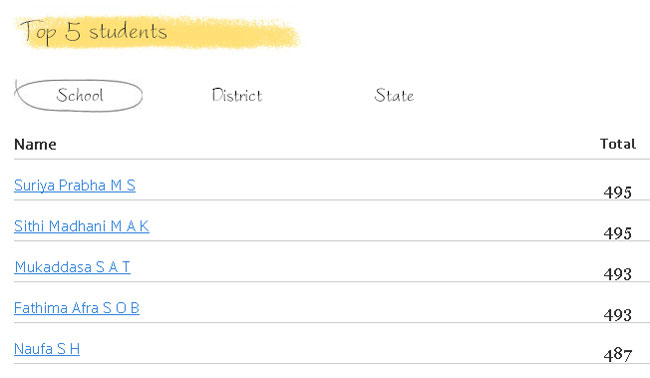Open Fathima Afra S O B link

point(77,308)
